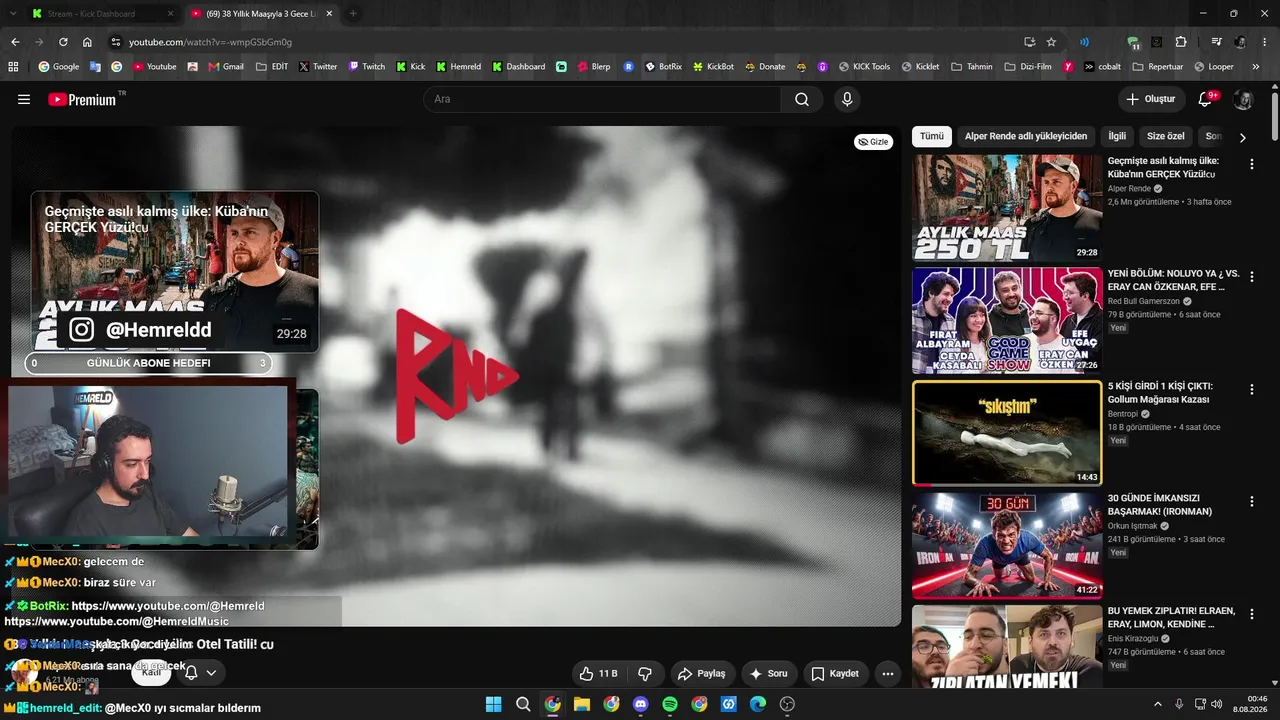The height and width of the screenshot is (720, 1280).
Task: Open YouTube notifications bell
Action: pyautogui.click(x=1206, y=99)
